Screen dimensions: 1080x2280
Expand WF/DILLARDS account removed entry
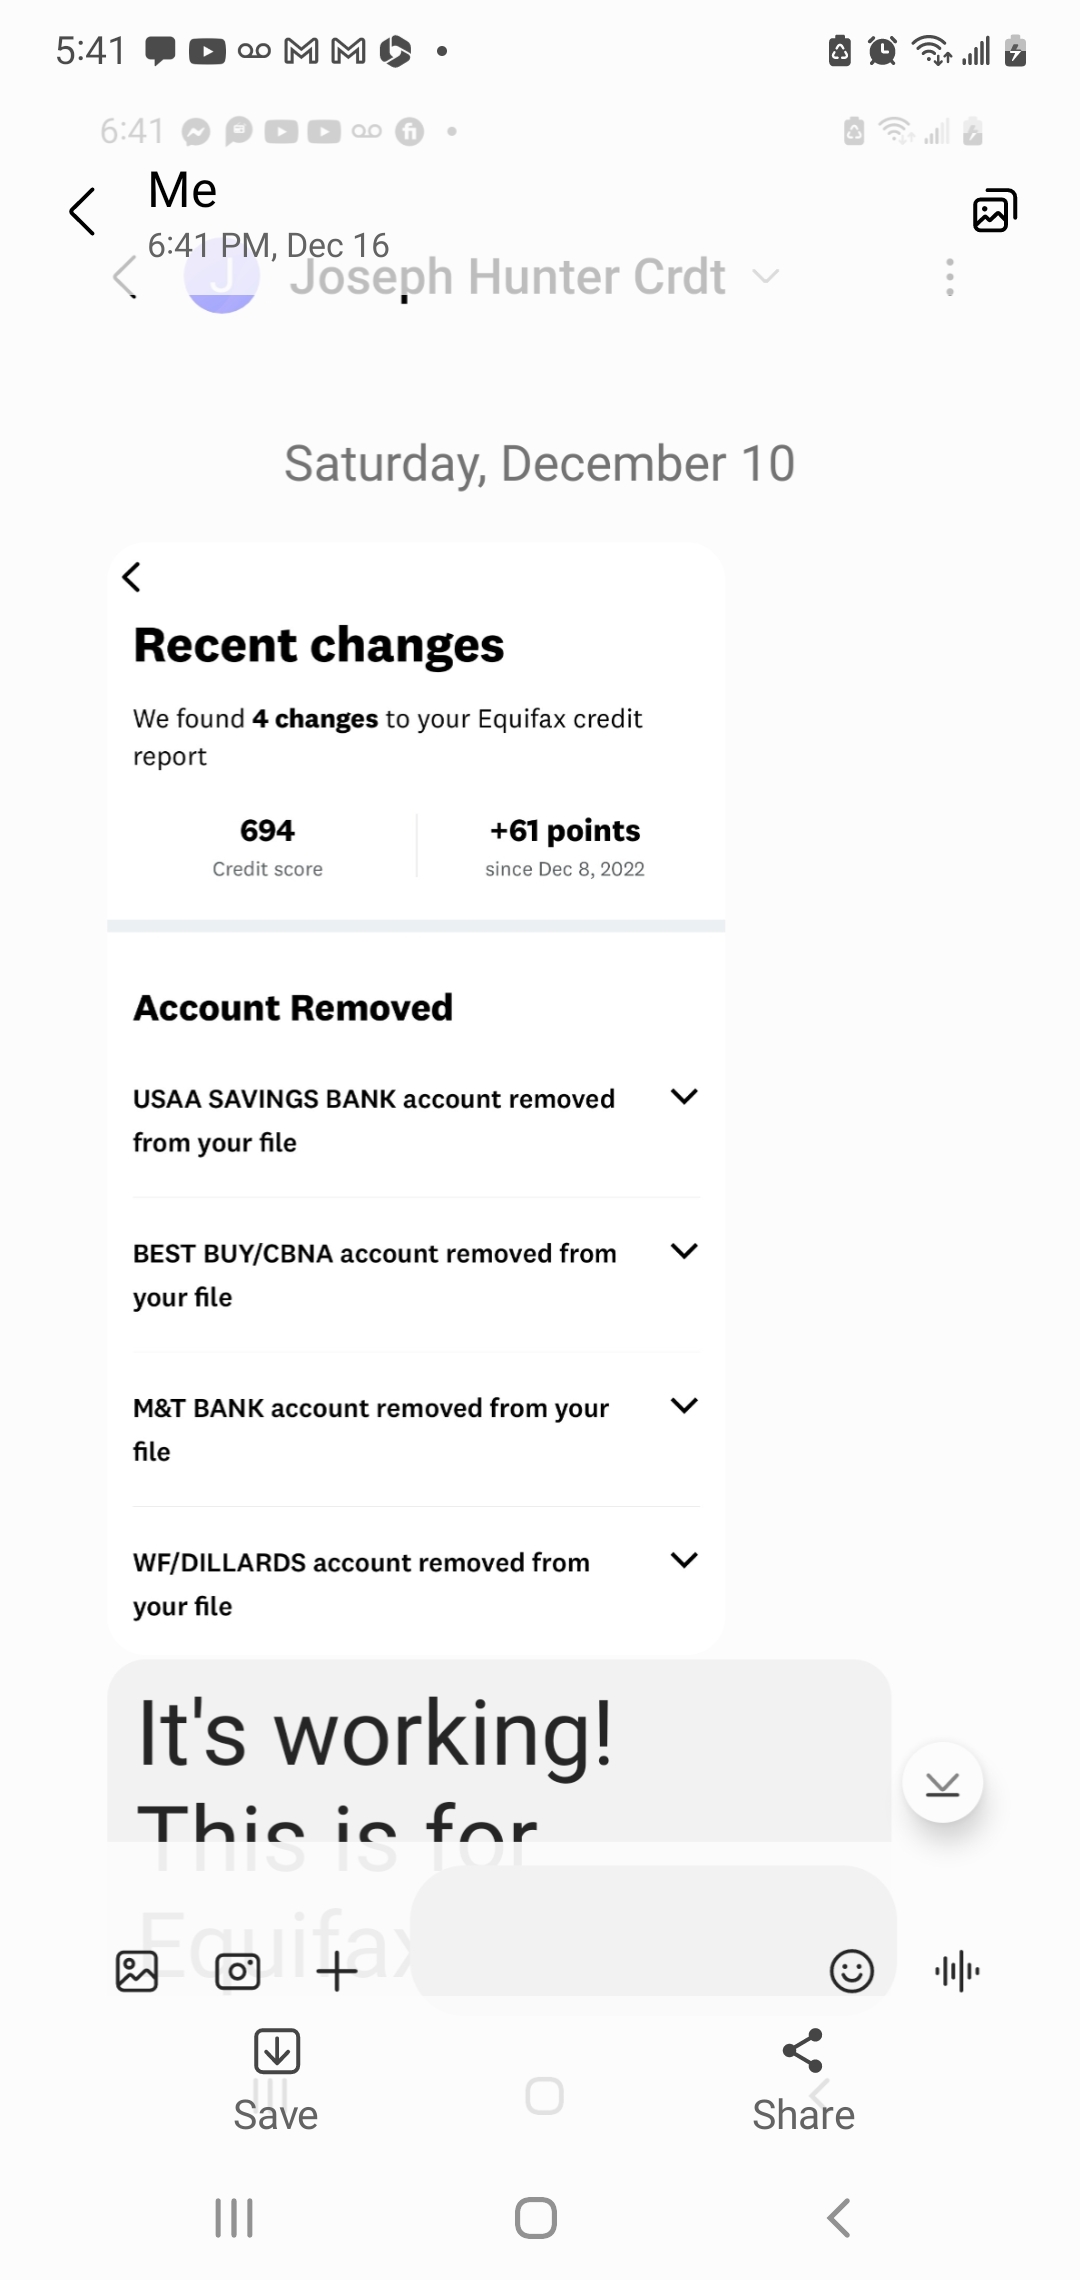point(684,1561)
